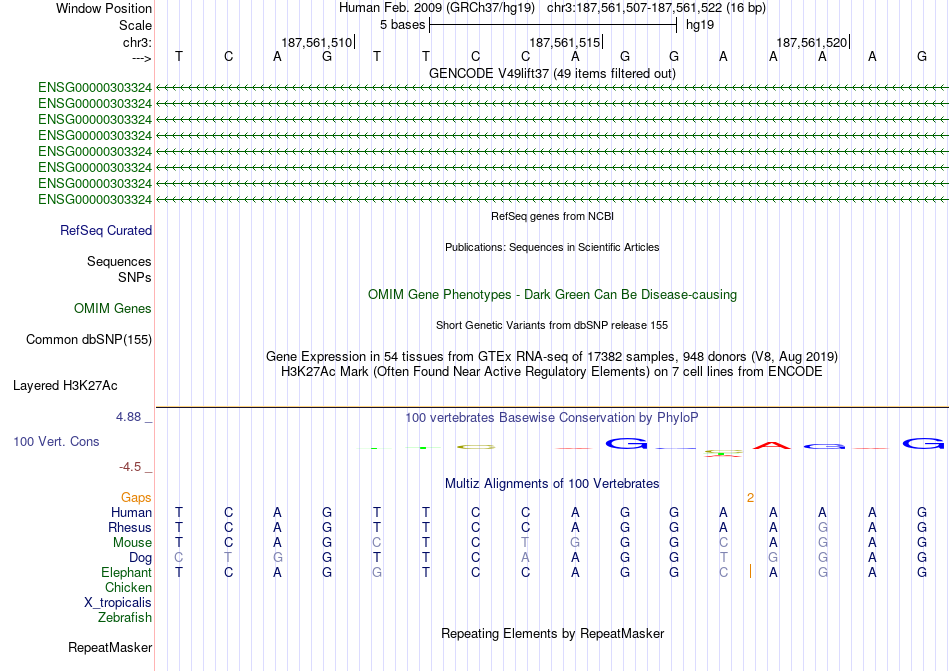Click the orange 'Gaps' row label
The image size is (950, 671).
click(x=136, y=498)
